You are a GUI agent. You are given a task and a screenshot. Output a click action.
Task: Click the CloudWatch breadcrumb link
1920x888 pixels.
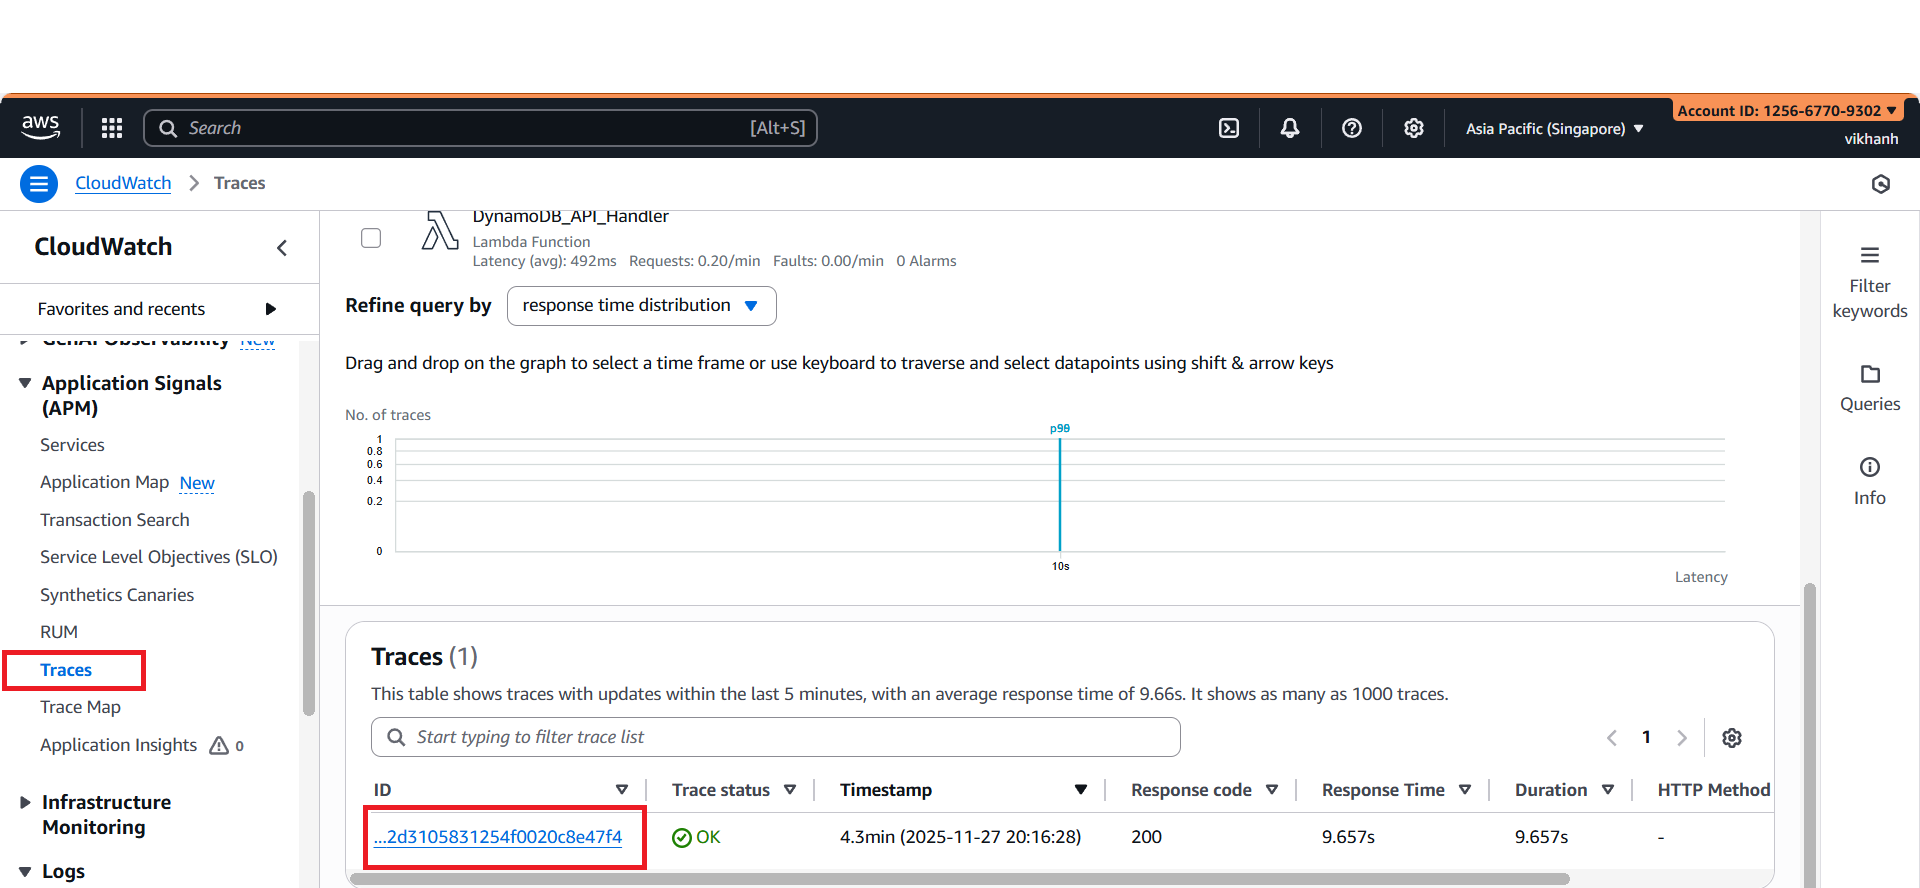coord(123,183)
